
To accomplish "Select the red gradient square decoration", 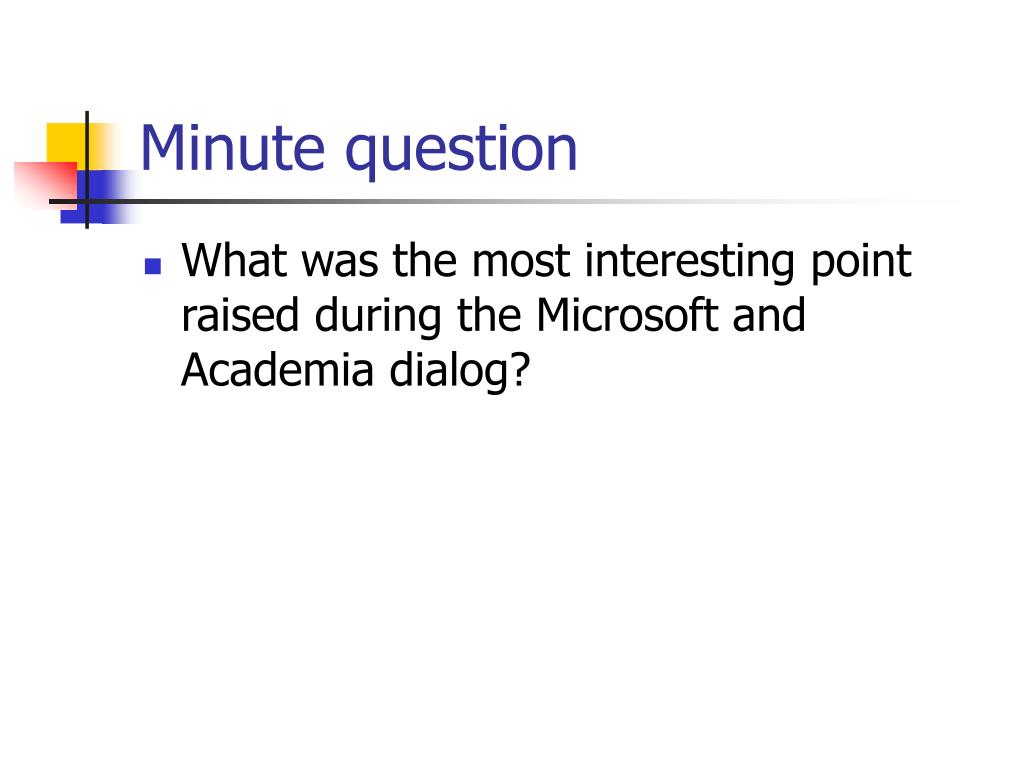I will pyautogui.click(x=46, y=185).
